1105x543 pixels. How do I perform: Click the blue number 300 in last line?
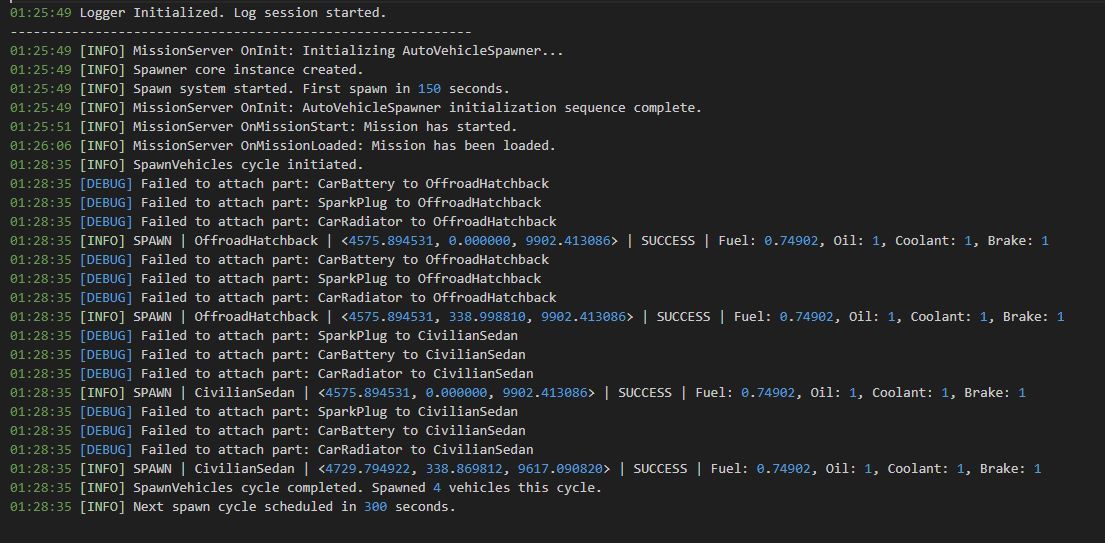pyautogui.click(x=376, y=507)
